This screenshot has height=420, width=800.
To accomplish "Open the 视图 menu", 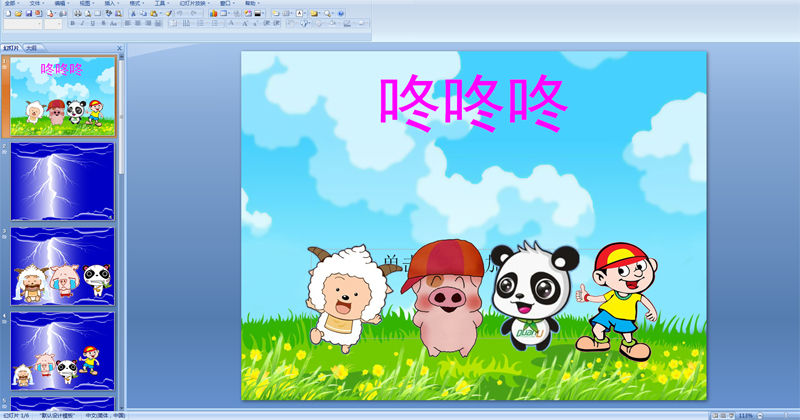I will coord(85,4).
